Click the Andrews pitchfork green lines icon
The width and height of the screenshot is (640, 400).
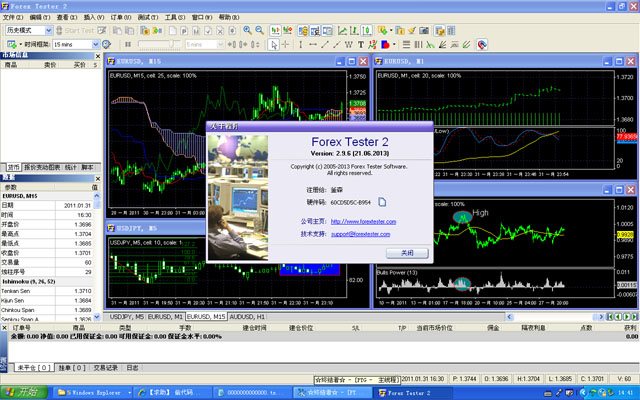(467, 44)
